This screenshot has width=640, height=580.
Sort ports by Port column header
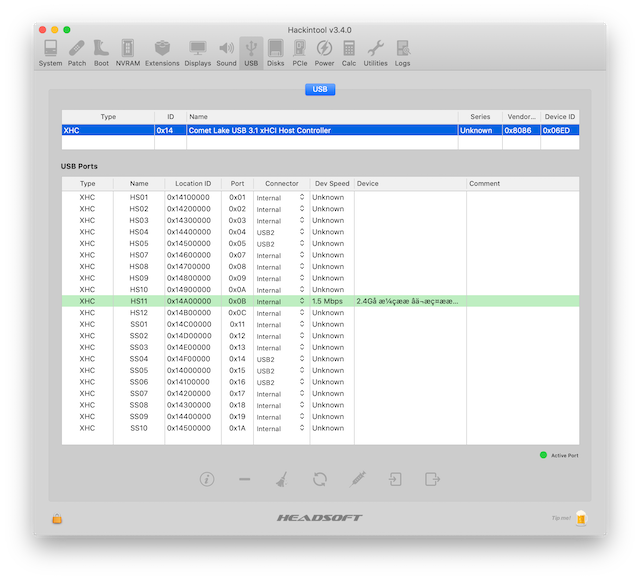237,184
